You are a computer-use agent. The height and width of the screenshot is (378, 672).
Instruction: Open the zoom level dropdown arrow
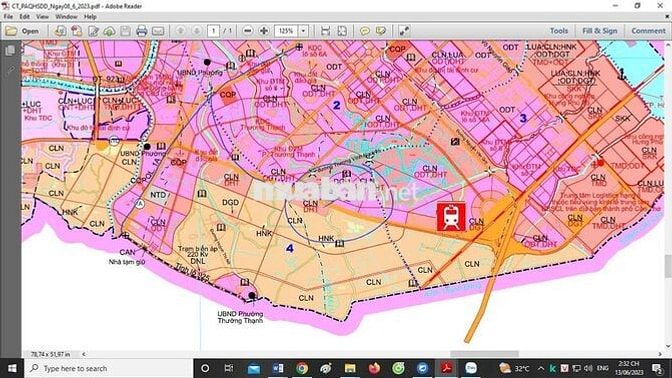pos(303,31)
